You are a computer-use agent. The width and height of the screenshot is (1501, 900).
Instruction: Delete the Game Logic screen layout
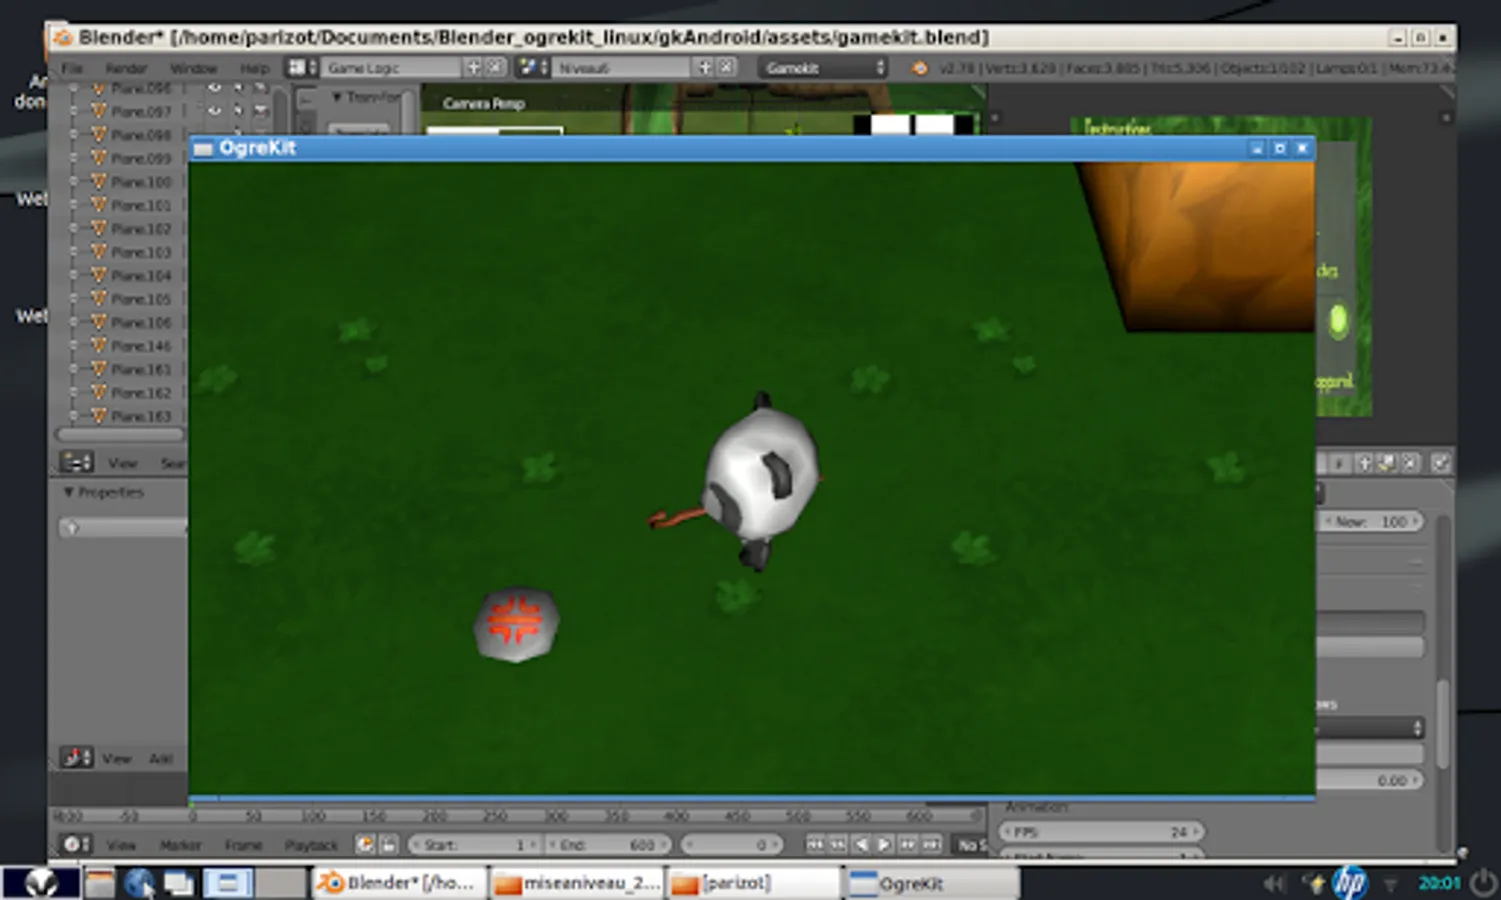point(495,67)
